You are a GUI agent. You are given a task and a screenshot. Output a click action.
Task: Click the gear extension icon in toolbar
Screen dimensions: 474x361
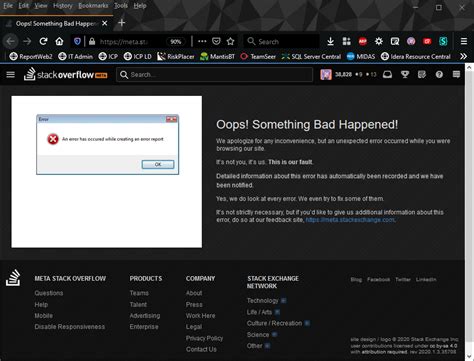pyautogui.click(x=379, y=41)
